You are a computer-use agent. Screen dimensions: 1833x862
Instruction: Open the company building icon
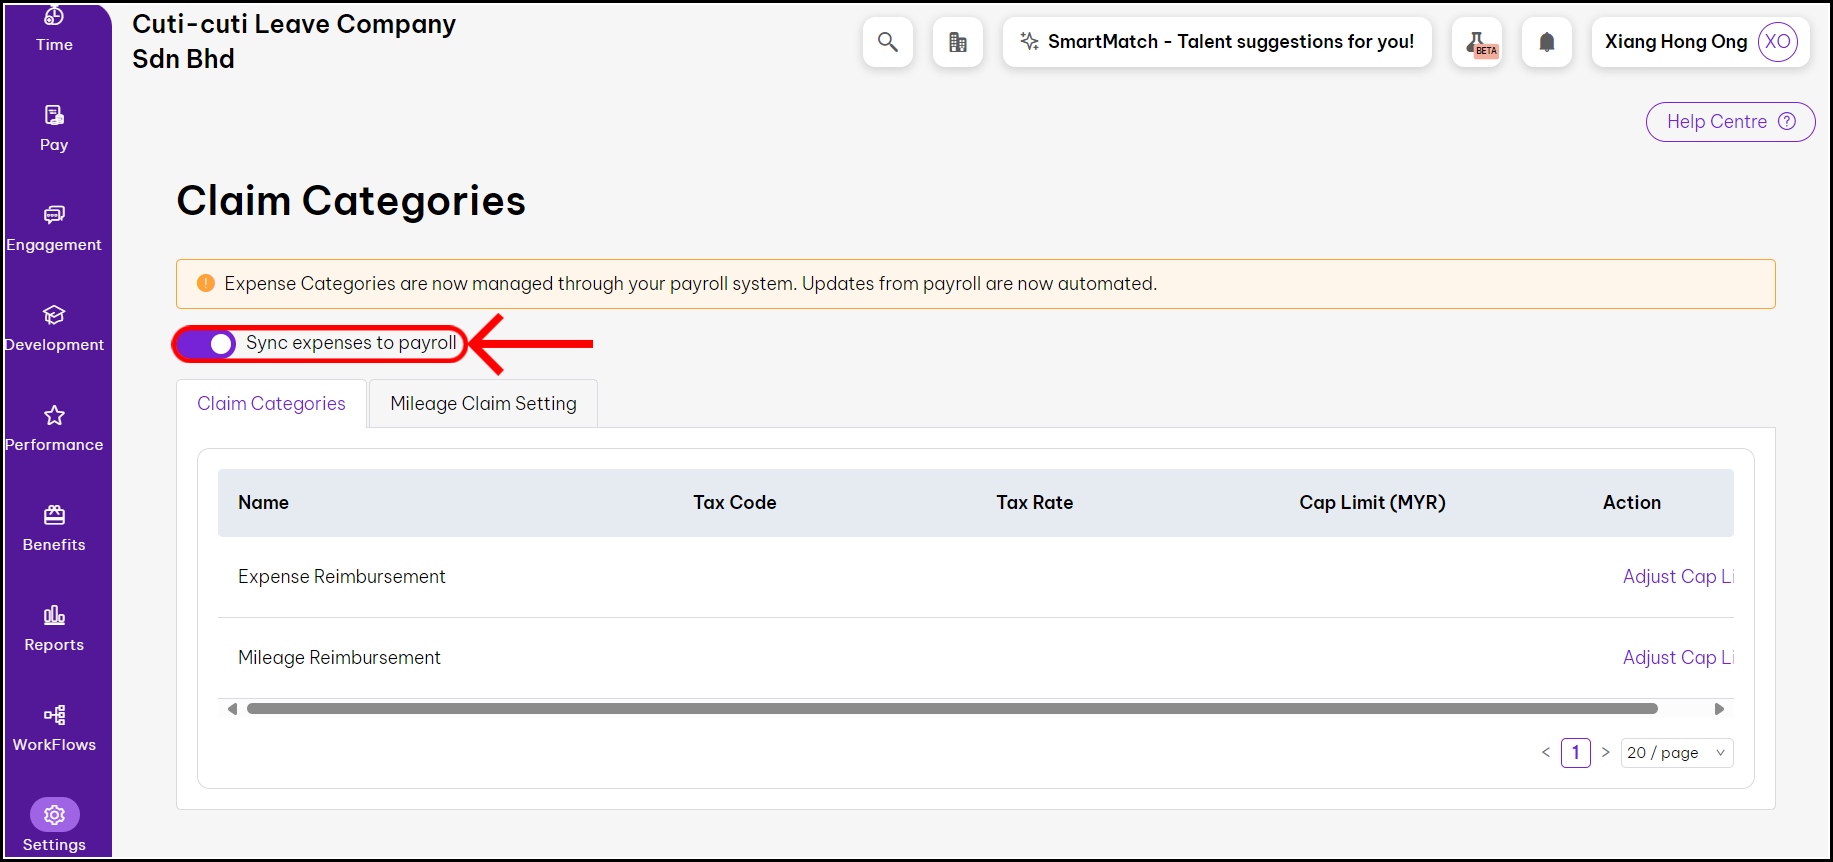pyautogui.click(x=957, y=42)
